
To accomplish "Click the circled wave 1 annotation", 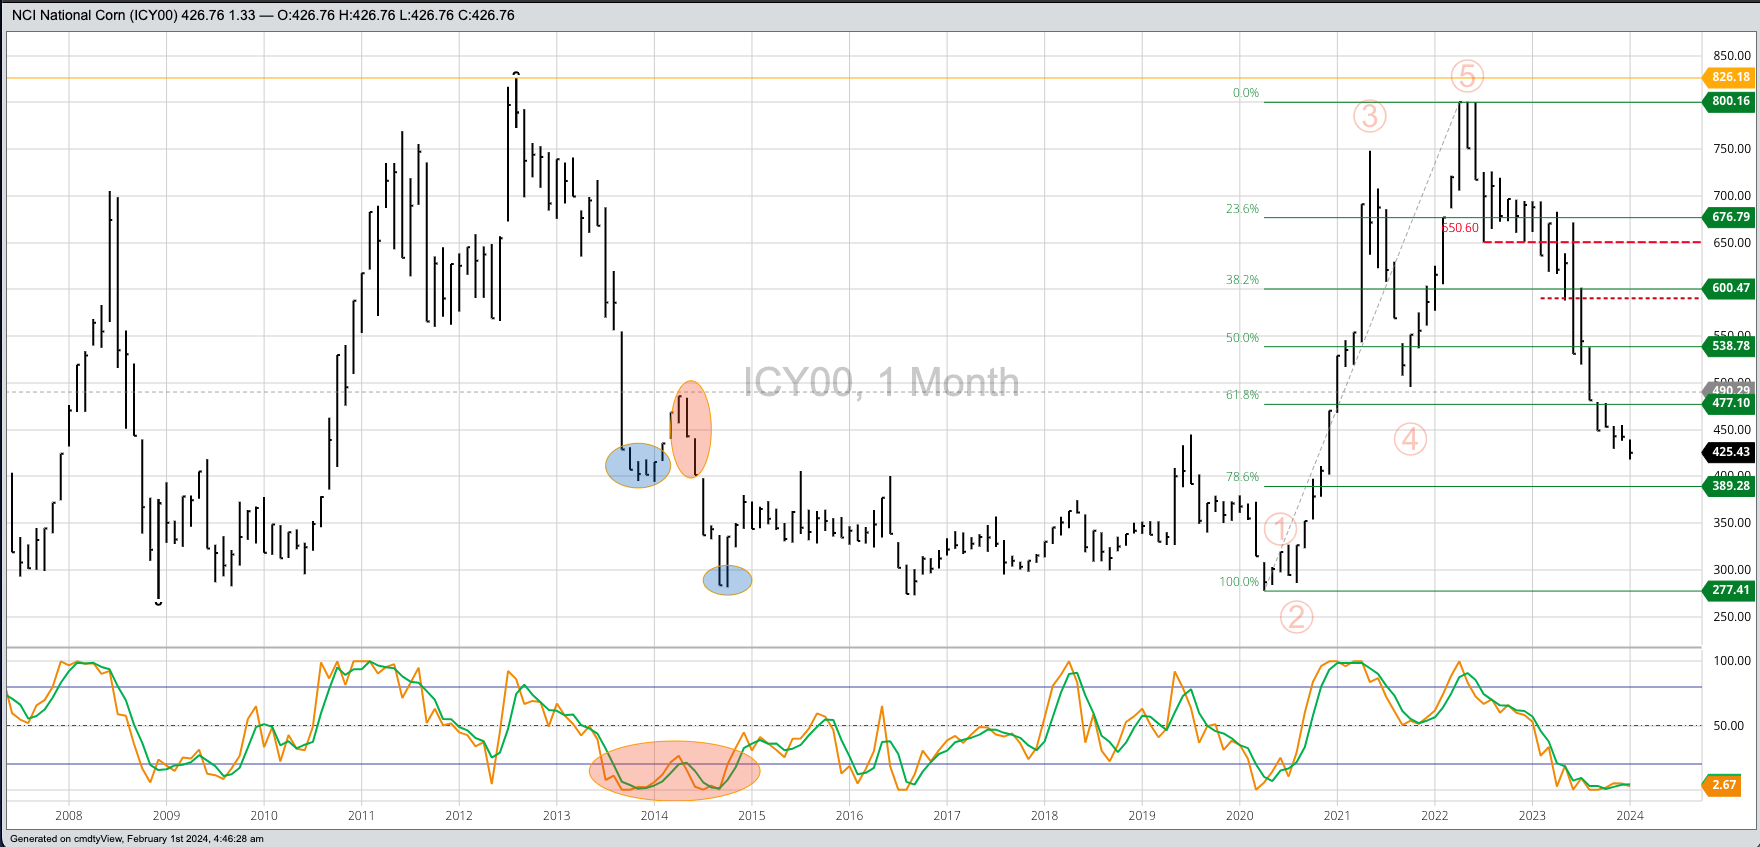I will click(1280, 529).
